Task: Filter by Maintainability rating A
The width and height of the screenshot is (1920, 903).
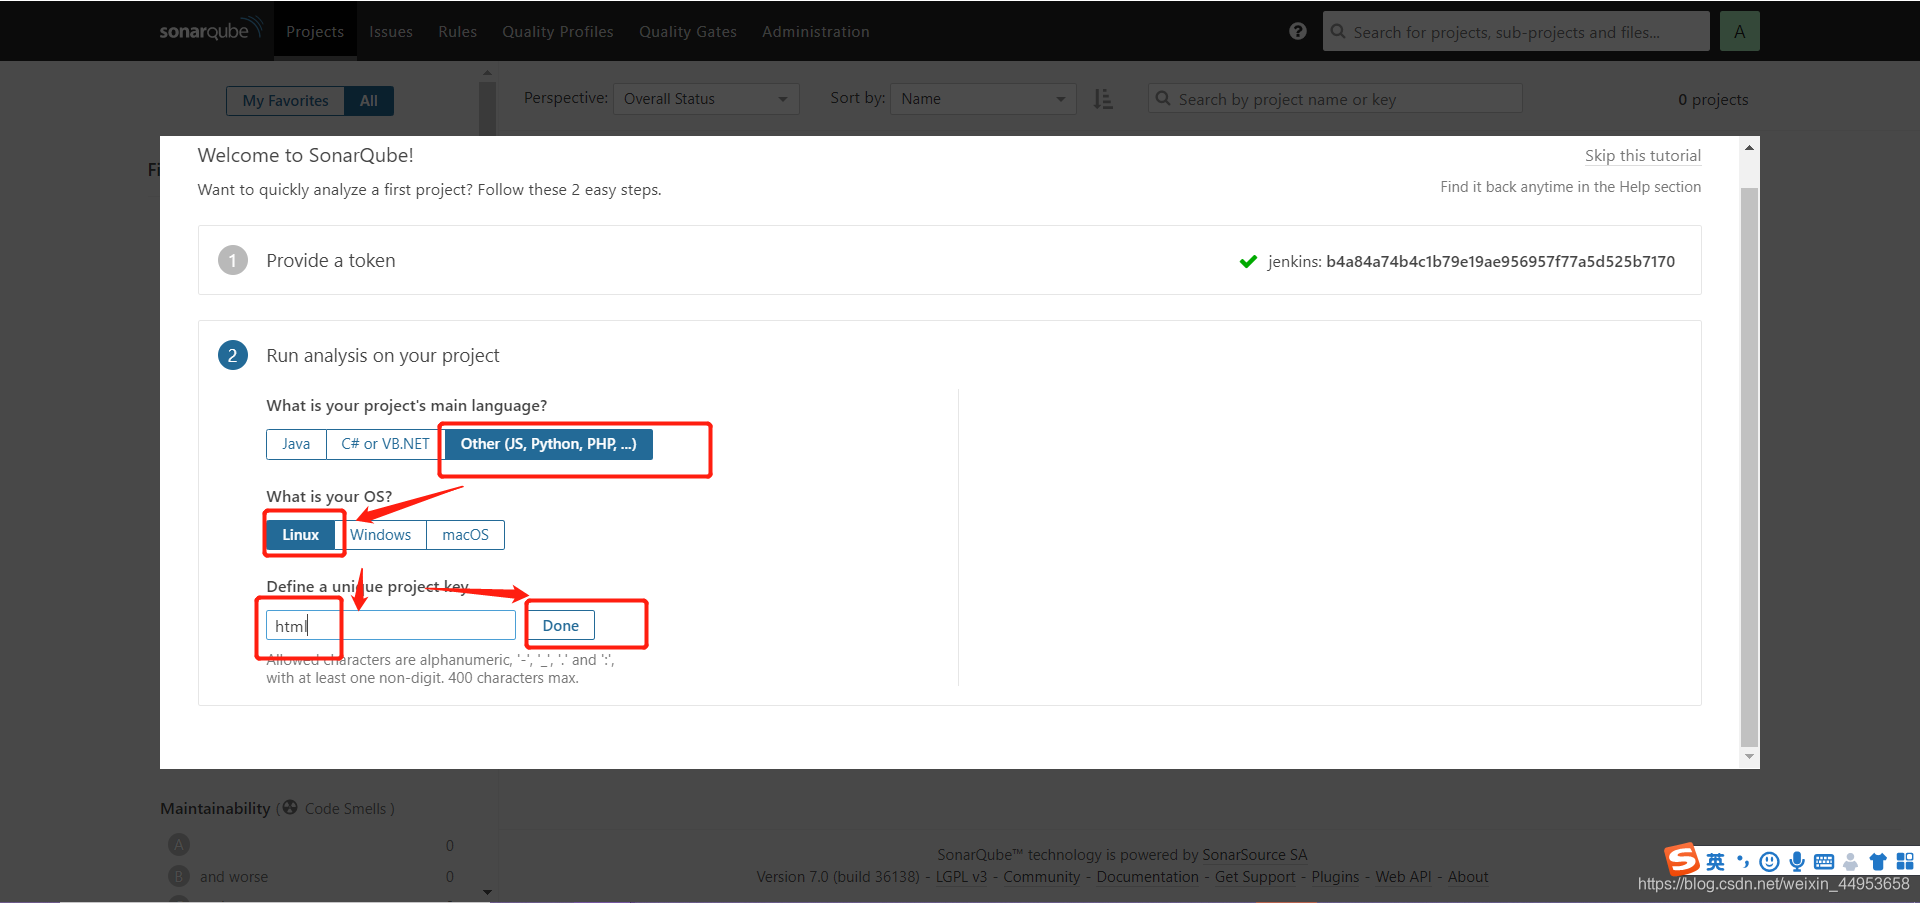Action: [179, 845]
